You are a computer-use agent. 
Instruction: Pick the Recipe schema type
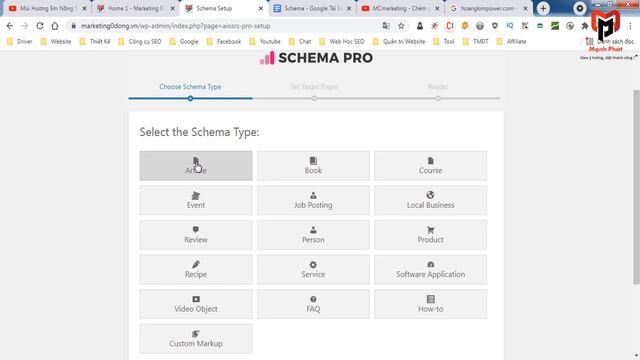(x=196, y=270)
